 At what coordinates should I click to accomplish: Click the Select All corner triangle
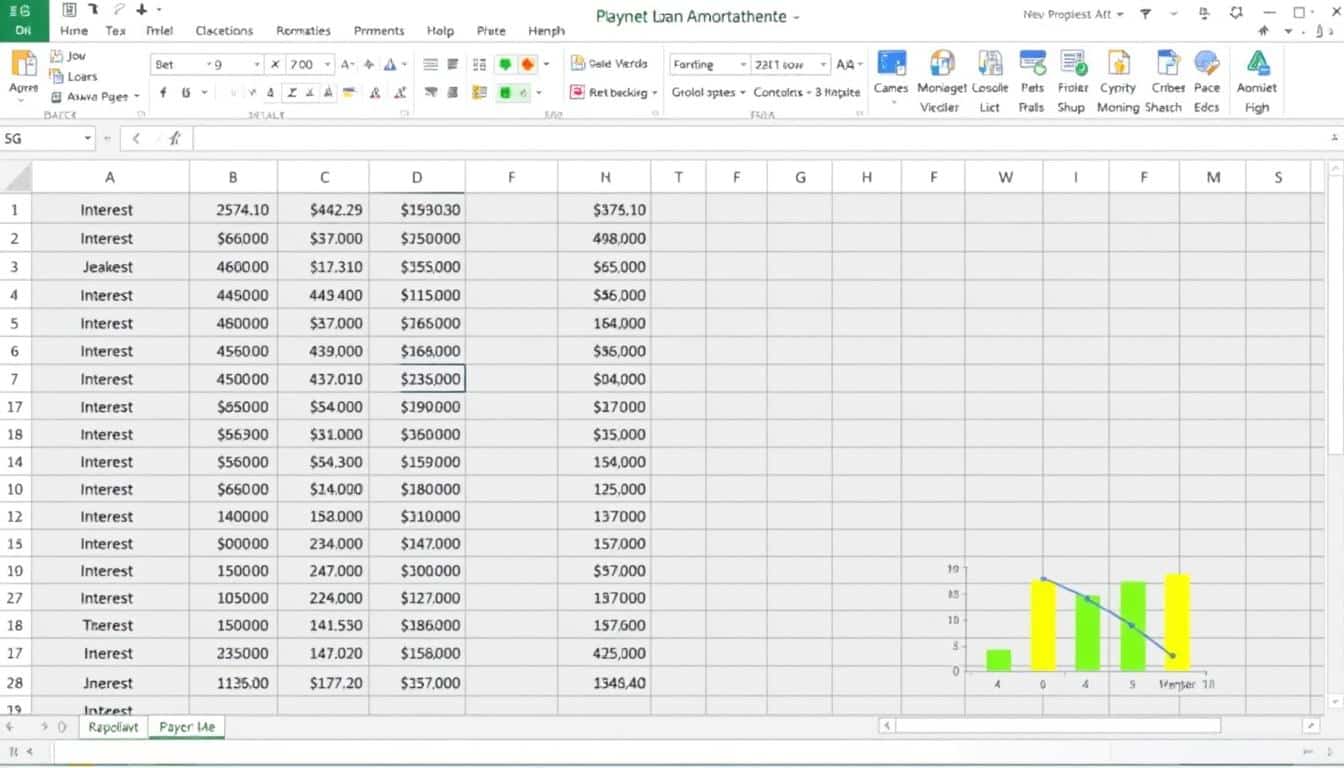click(16, 177)
